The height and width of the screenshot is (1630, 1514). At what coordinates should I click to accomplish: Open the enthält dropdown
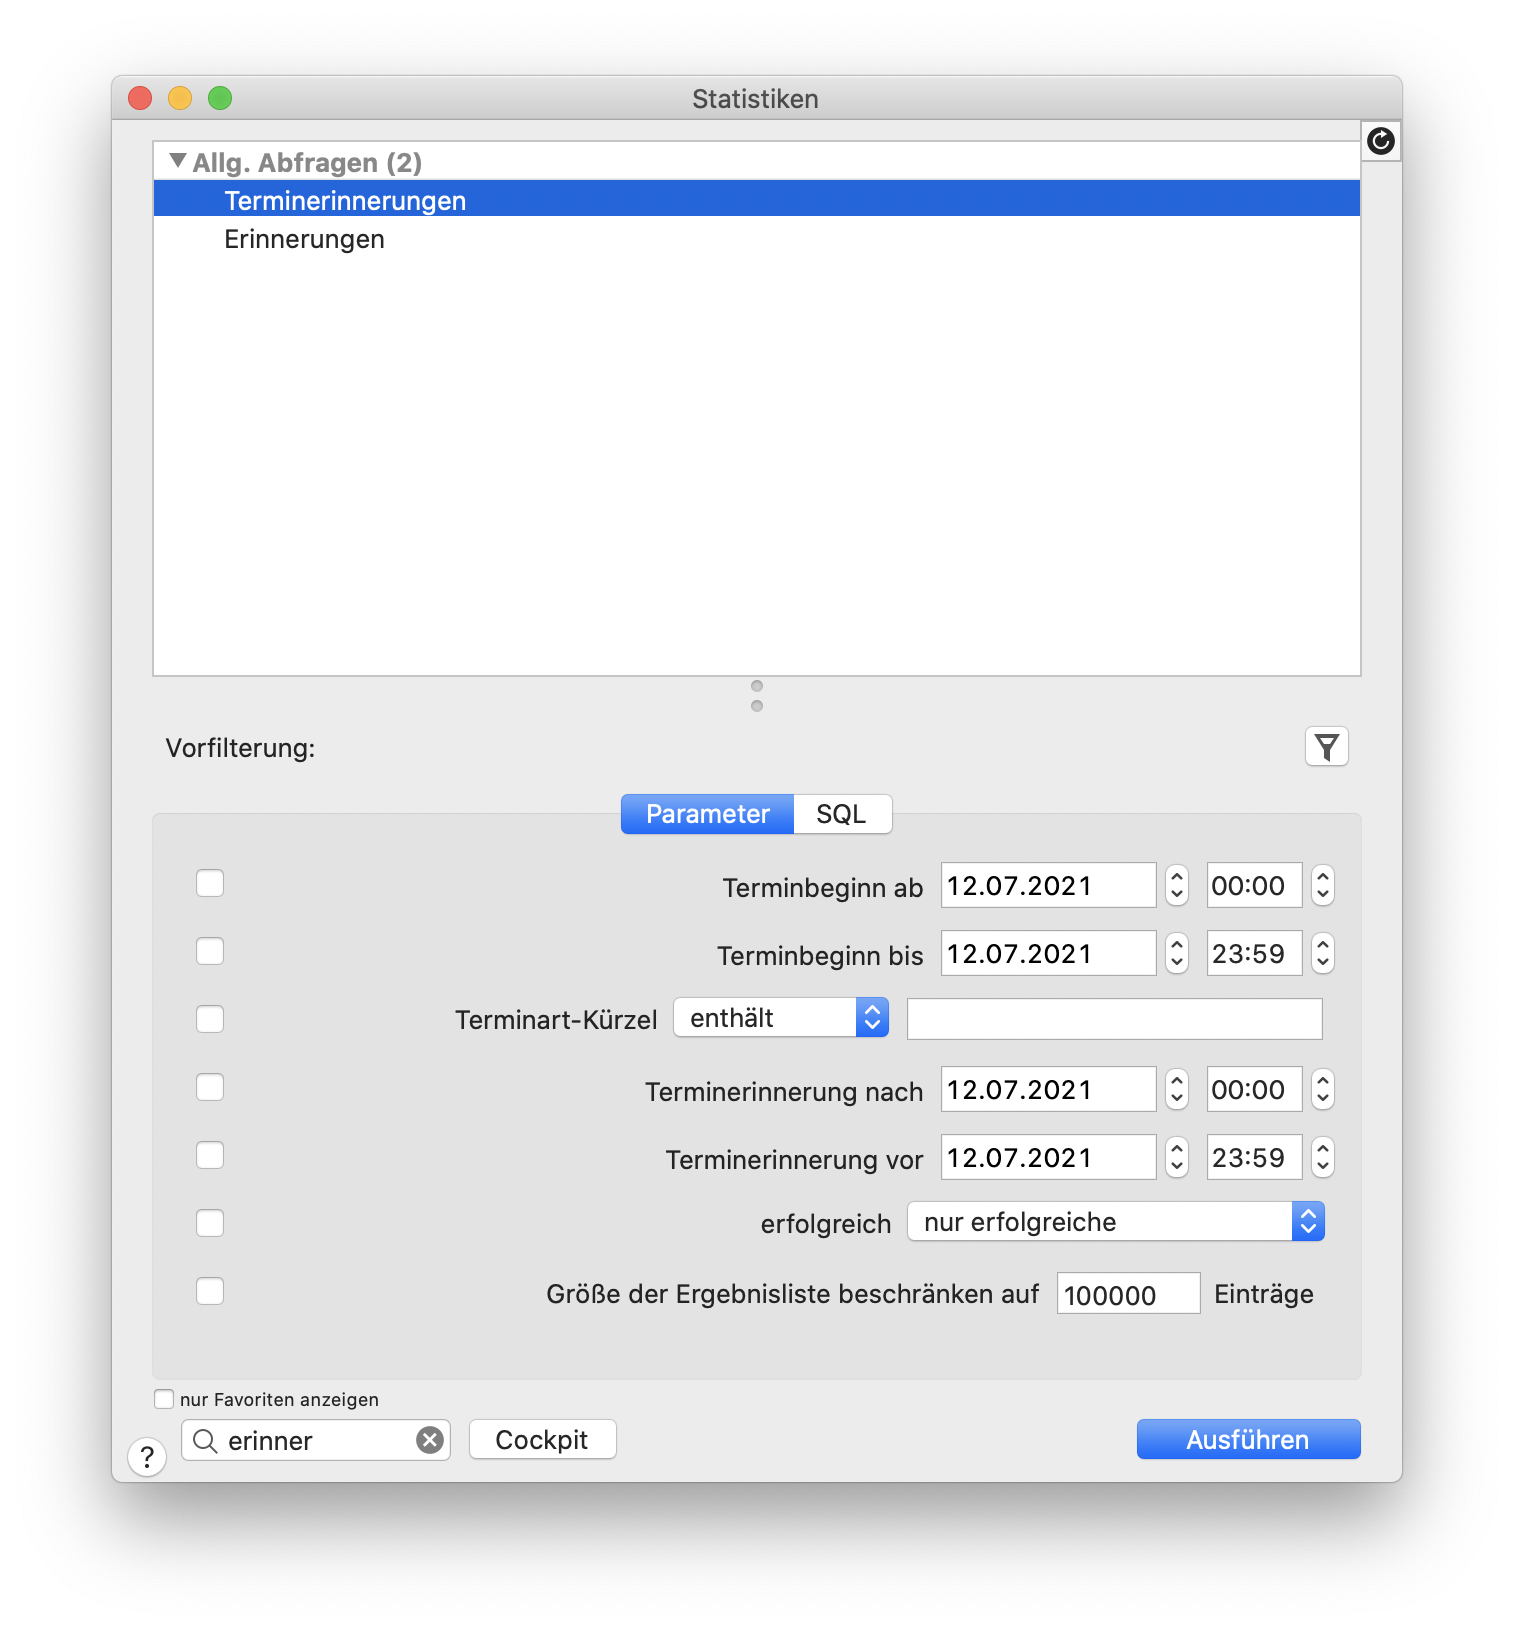(781, 1018)
